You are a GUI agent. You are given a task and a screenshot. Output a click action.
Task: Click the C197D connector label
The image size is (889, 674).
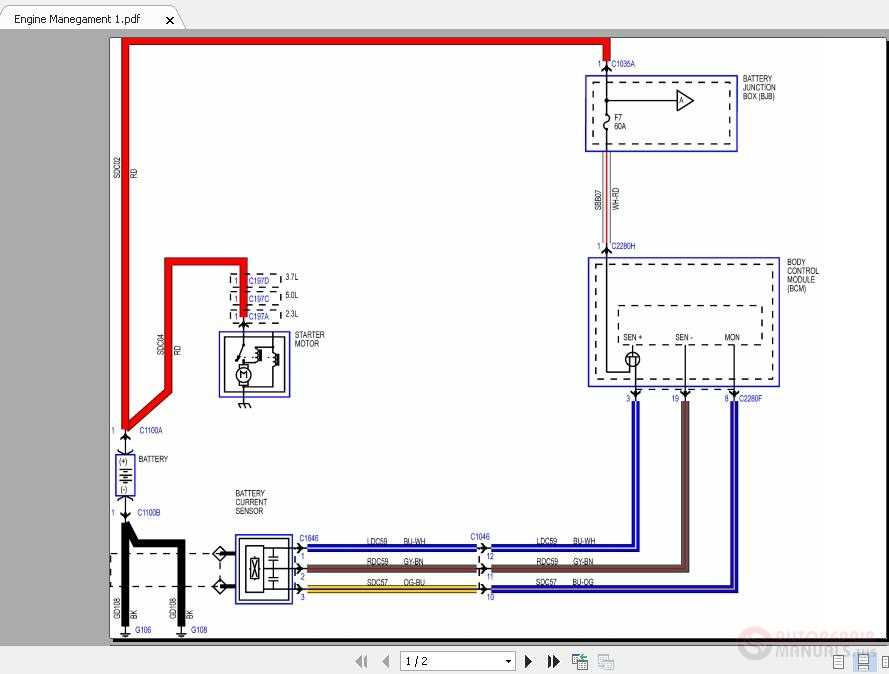pyautogui.click(x=259, y=281)
